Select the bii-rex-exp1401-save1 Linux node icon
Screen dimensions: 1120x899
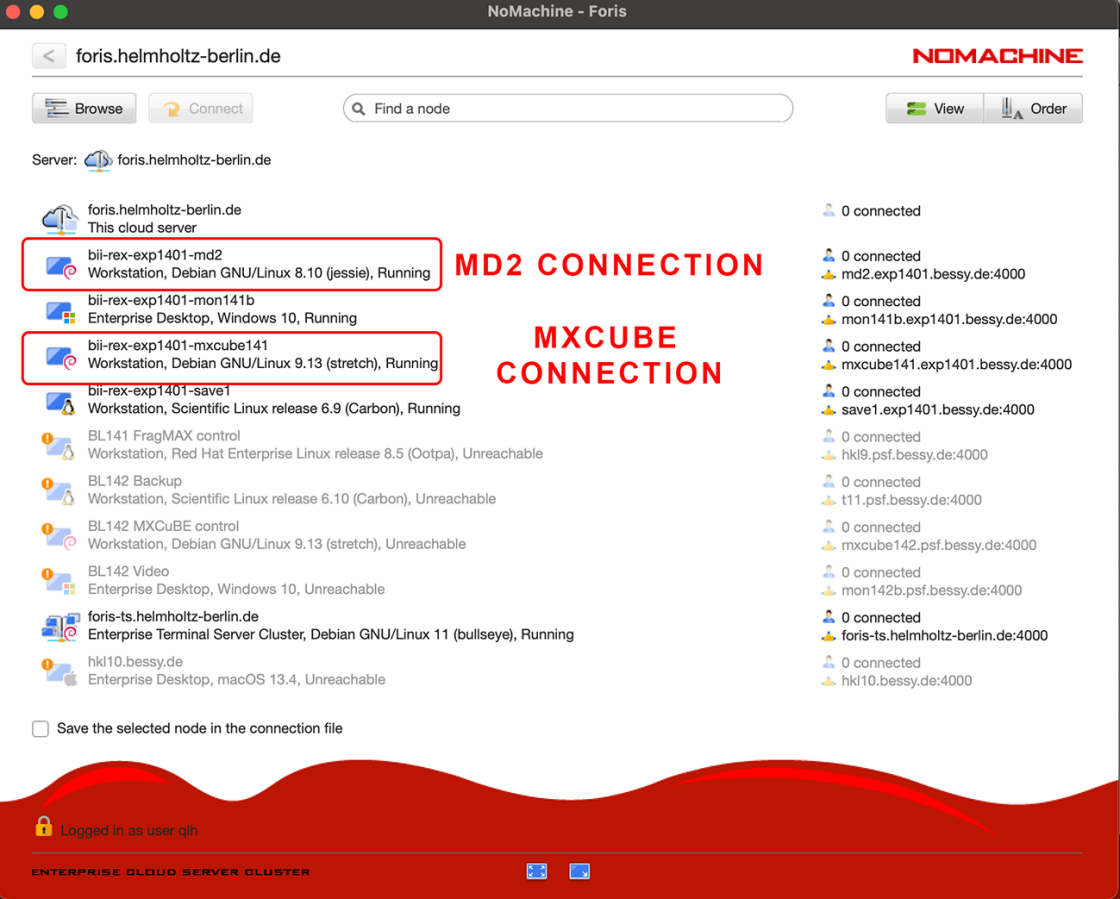tap(61, 403)
